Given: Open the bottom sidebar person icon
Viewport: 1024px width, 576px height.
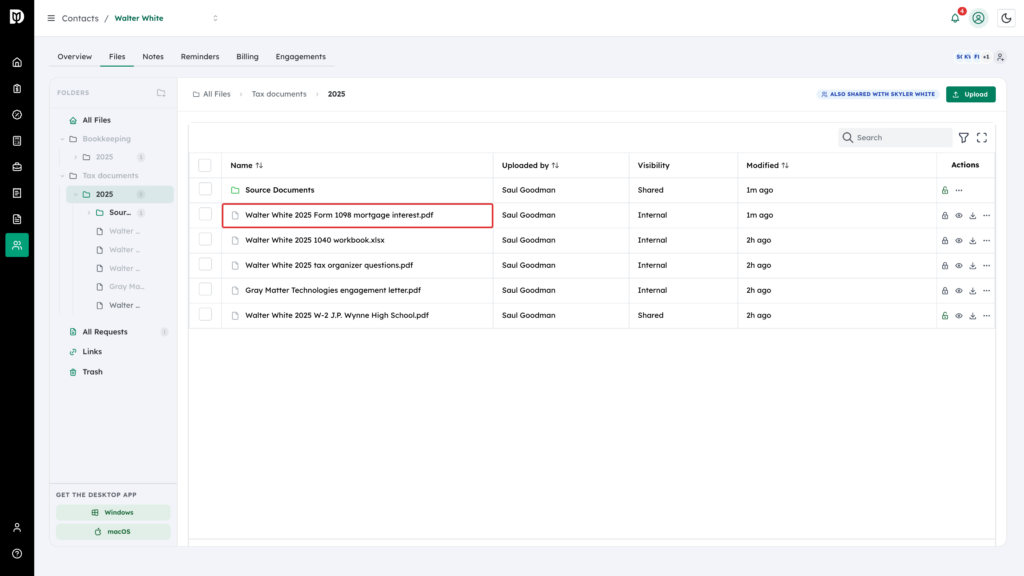Looking at the screenshot, I should coord(17,527).
